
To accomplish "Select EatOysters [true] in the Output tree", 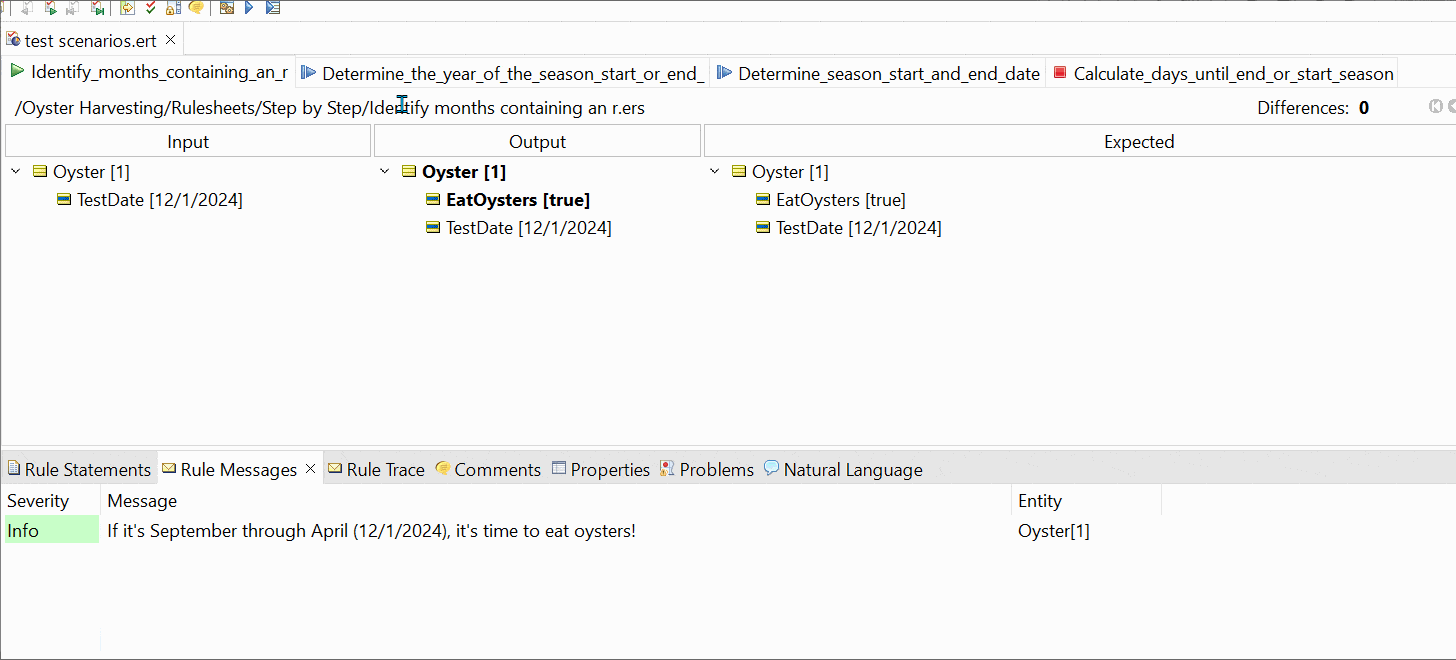I will click(517, 200).
